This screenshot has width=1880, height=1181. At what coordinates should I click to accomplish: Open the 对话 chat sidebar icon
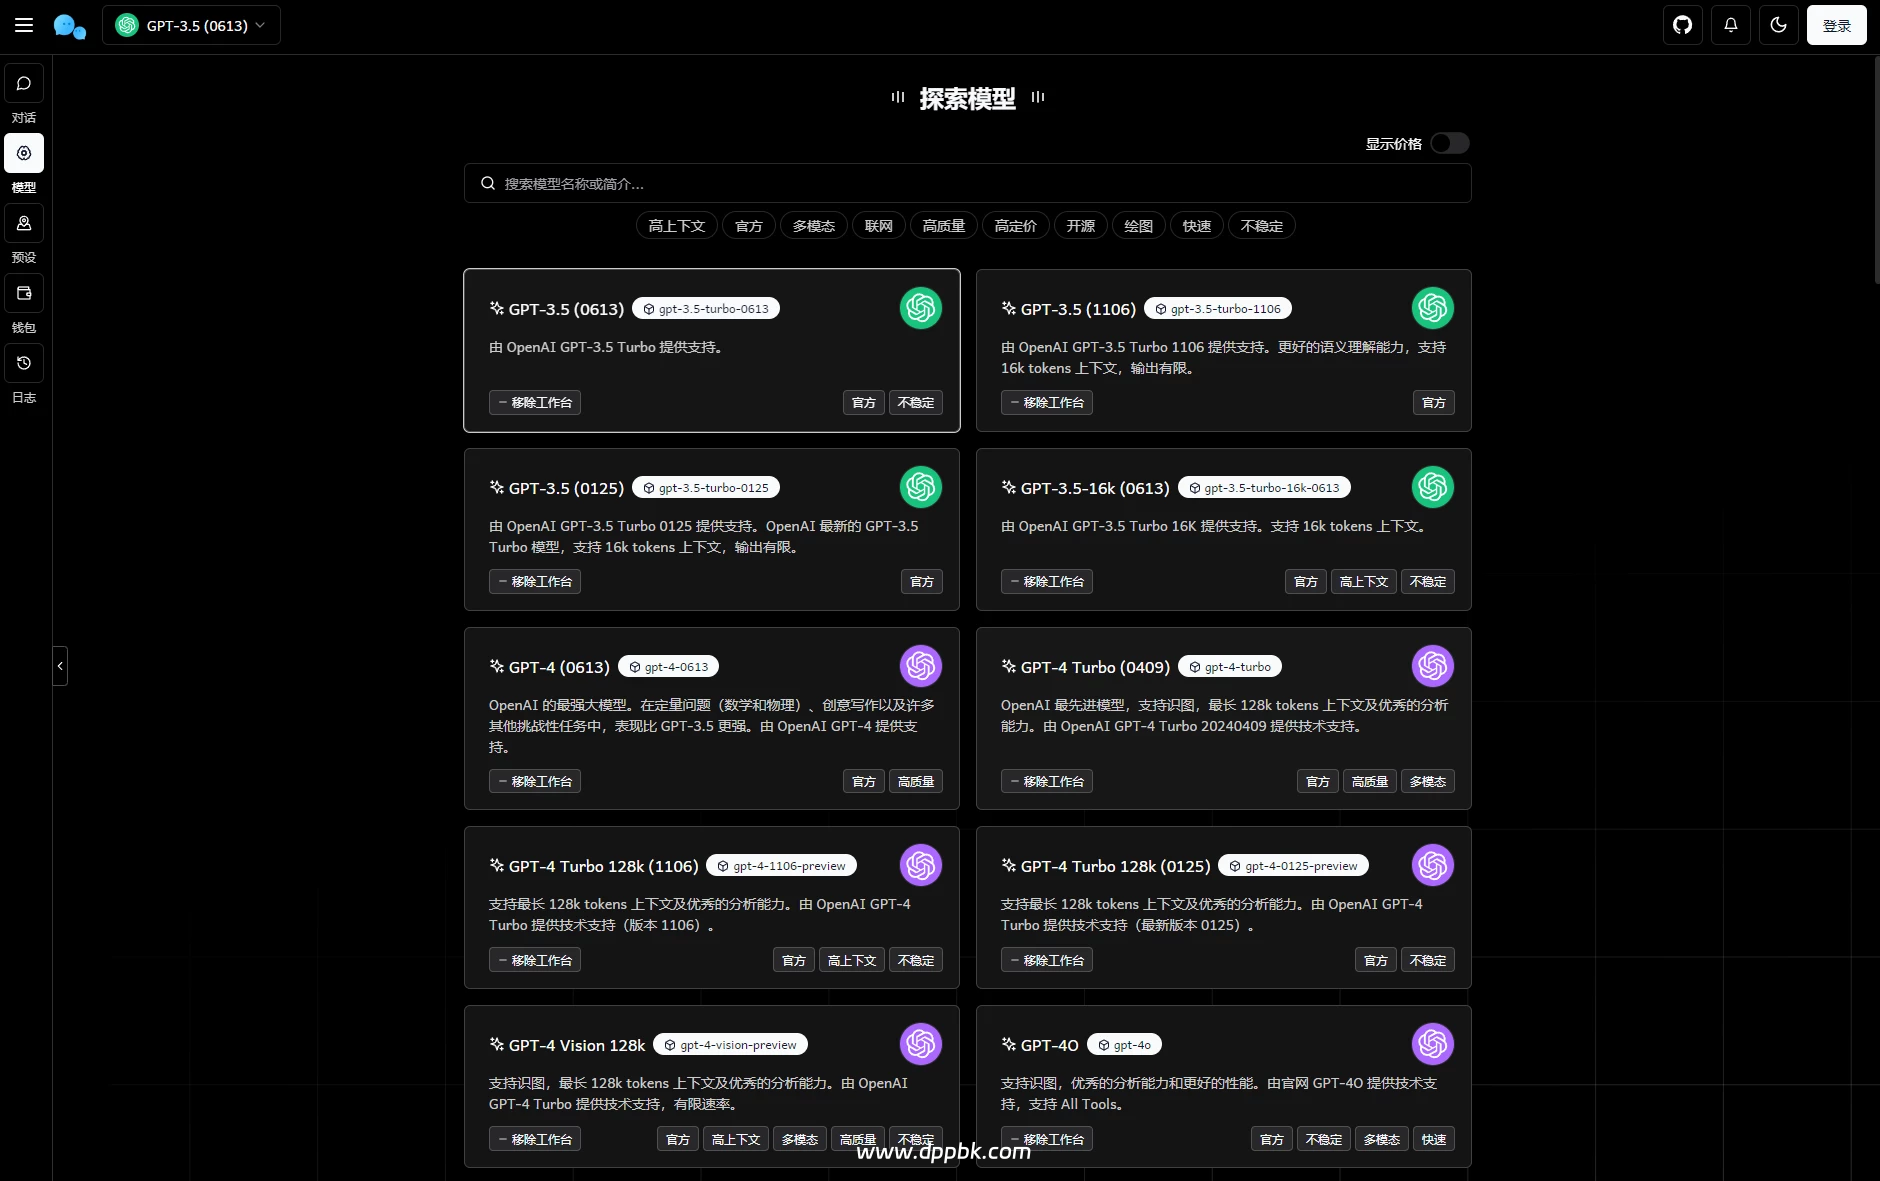24,84
